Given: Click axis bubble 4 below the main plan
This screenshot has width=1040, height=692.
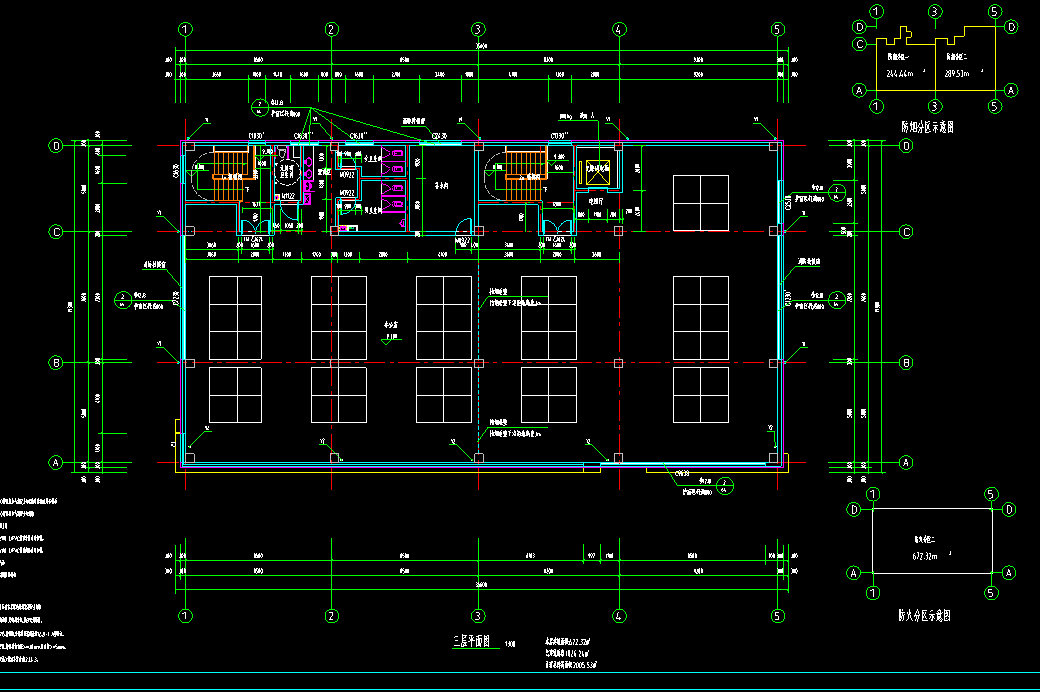Looking at the screenshot, I should point(620,615).
